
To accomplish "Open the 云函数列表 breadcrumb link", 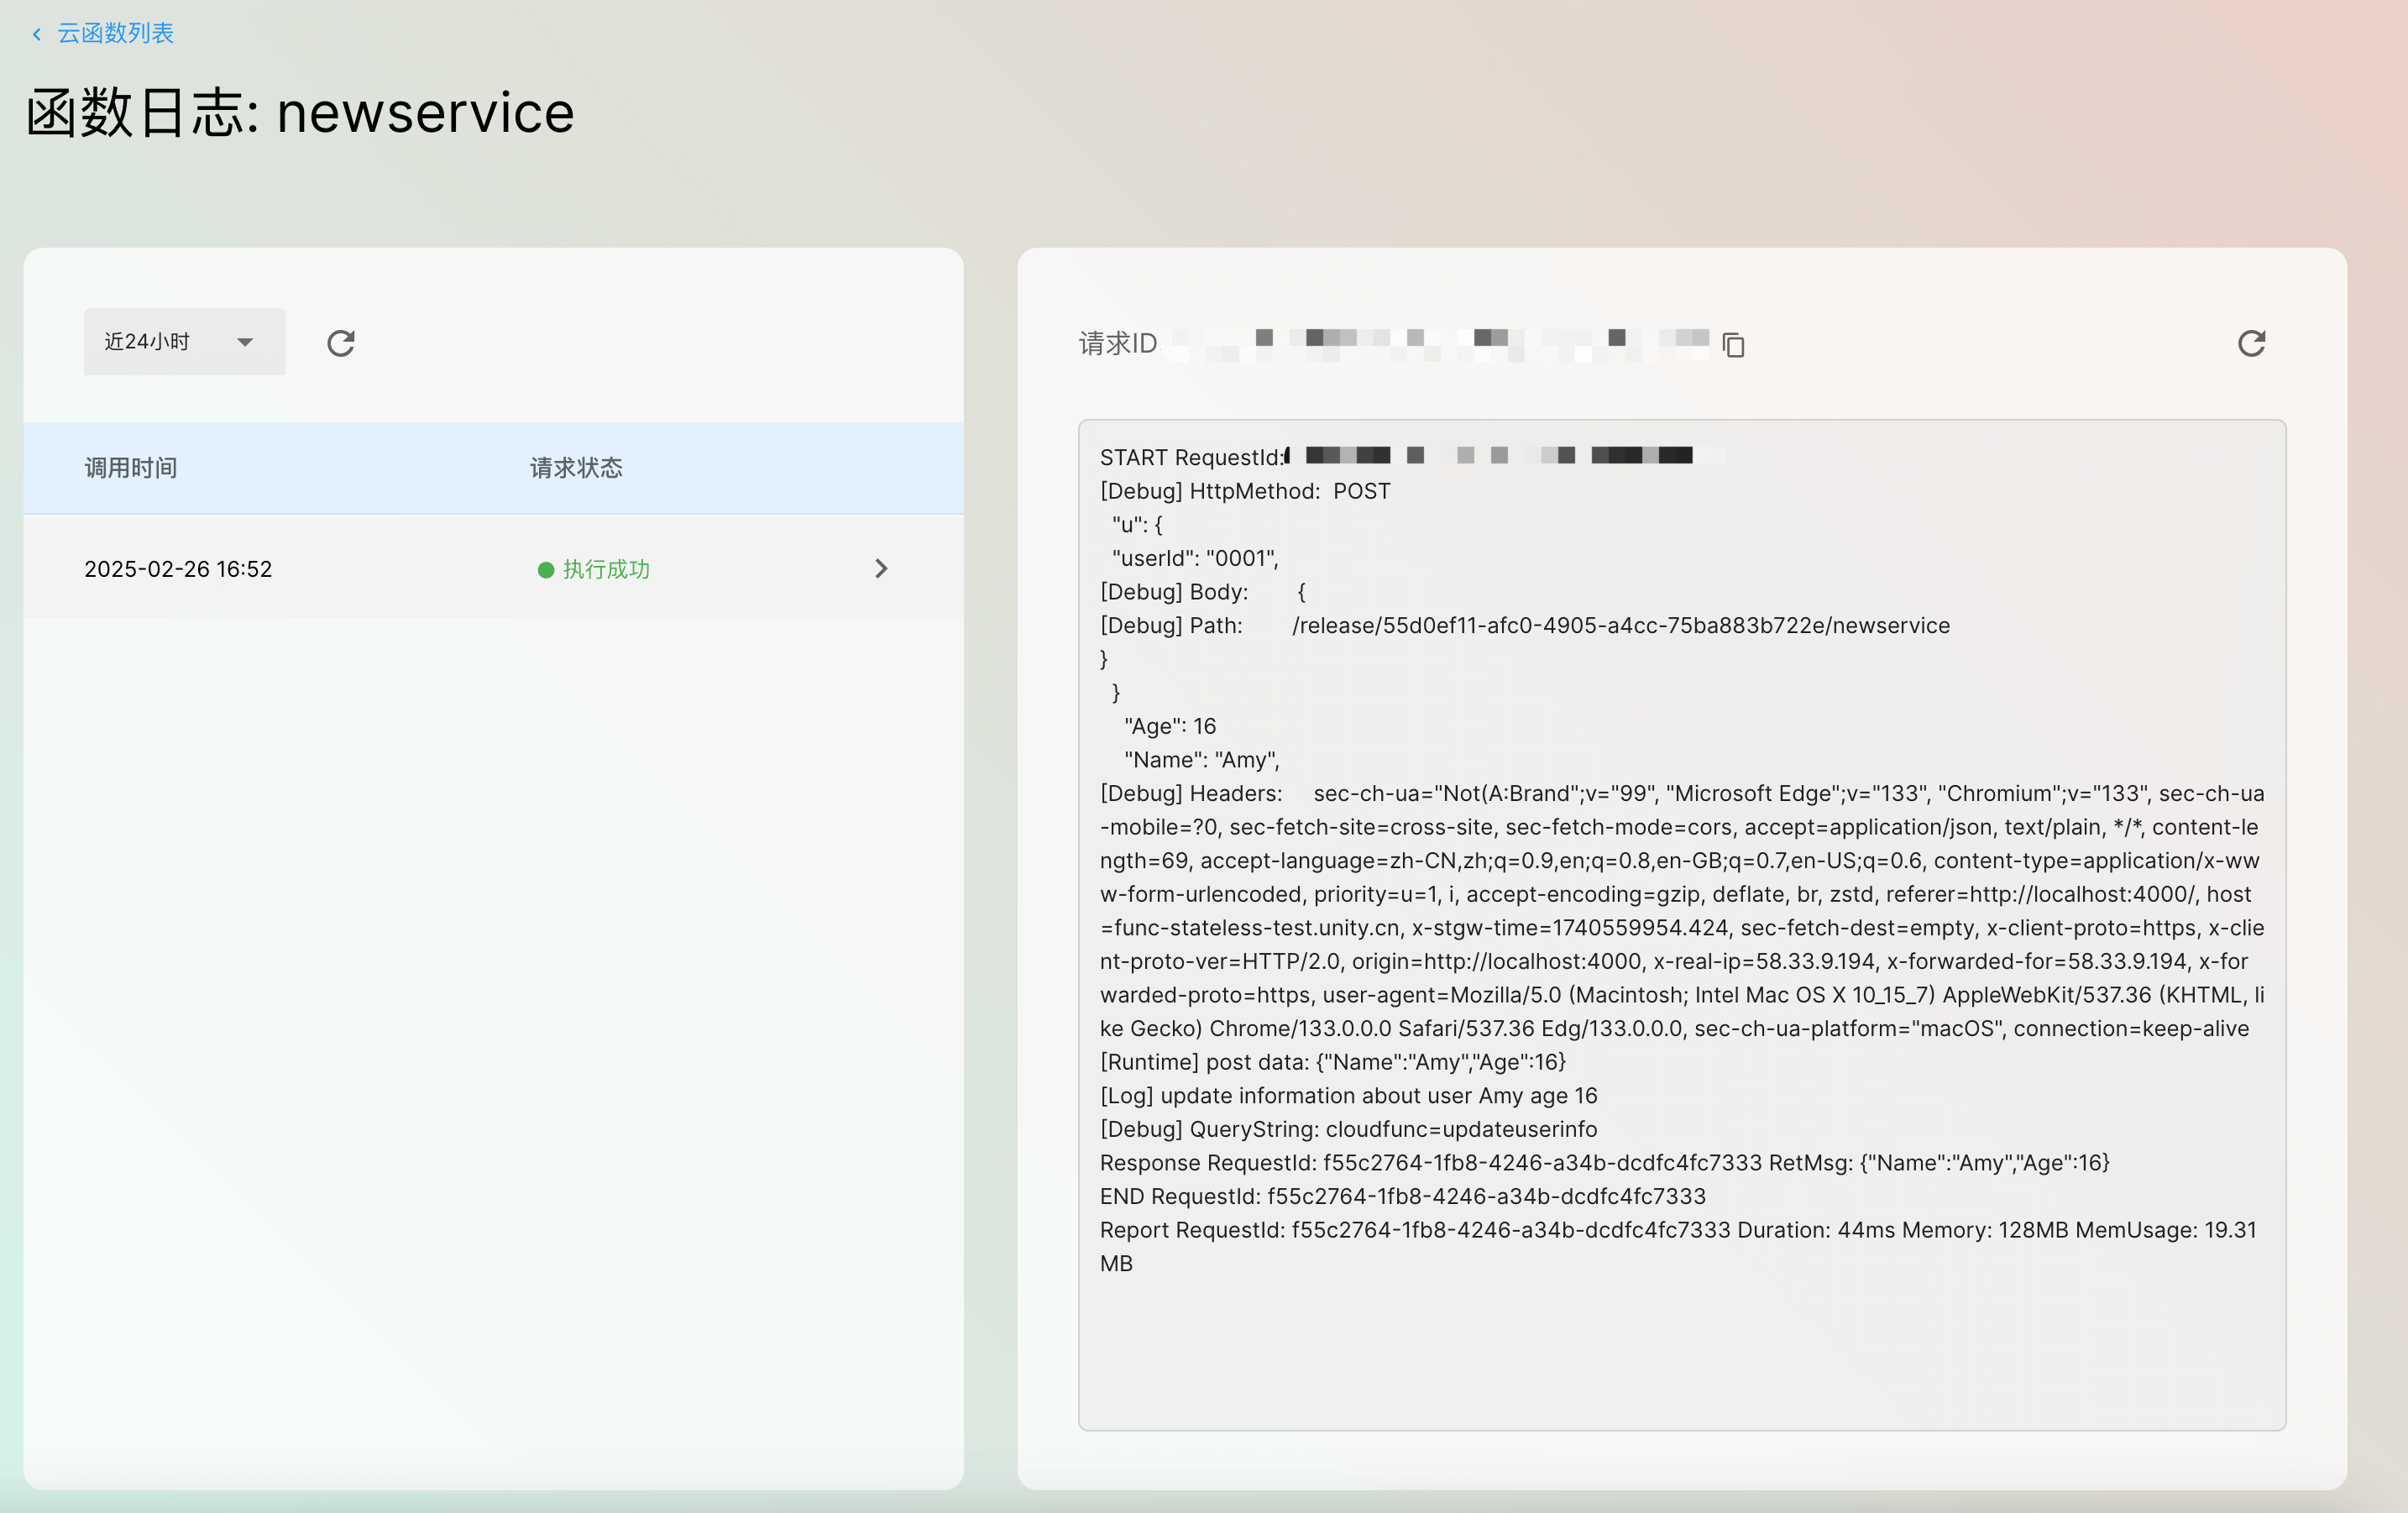I will click(115, 33).
